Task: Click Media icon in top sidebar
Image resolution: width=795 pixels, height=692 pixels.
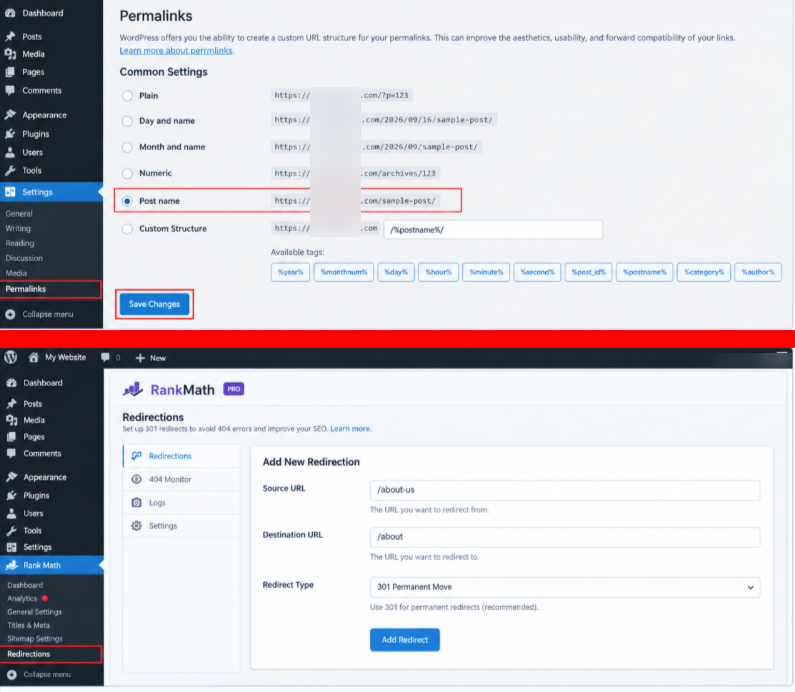Action: 10,54
